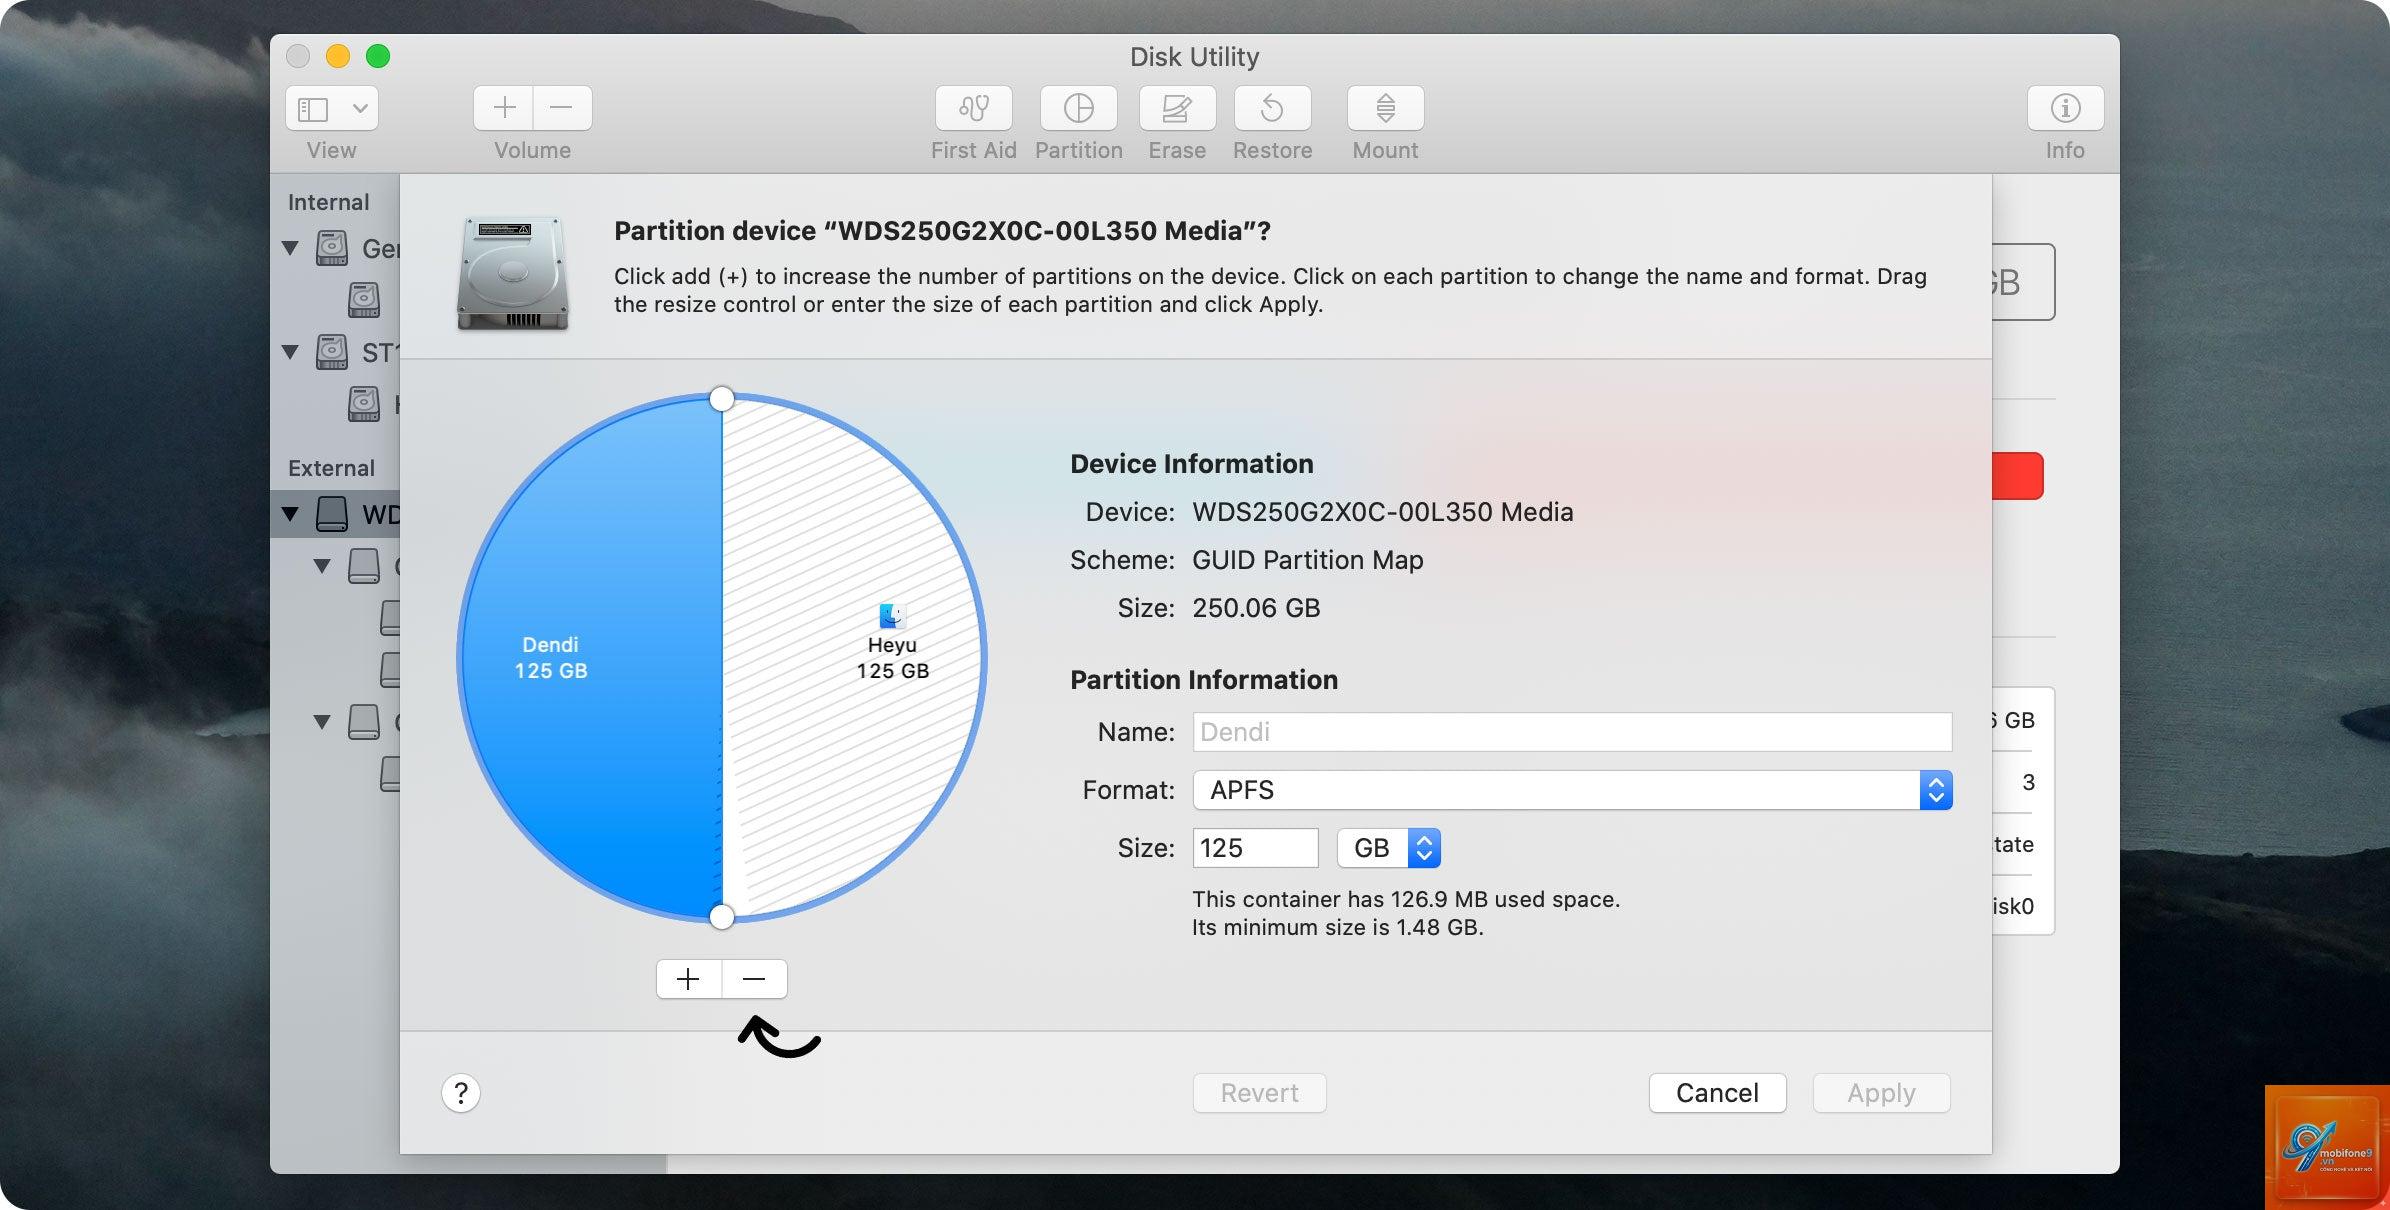The image size is (2390, 1210).
Task: Add a volume with toolbar plus
Action: click(x=503, y=108)
